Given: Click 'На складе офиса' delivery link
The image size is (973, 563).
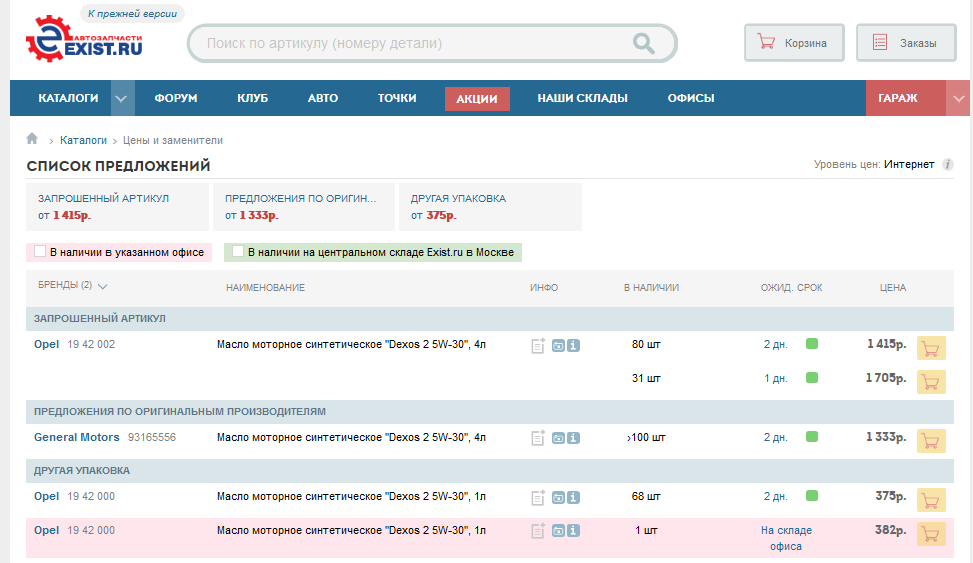Looking at the screenshot, I should click(x=786, y=538).
